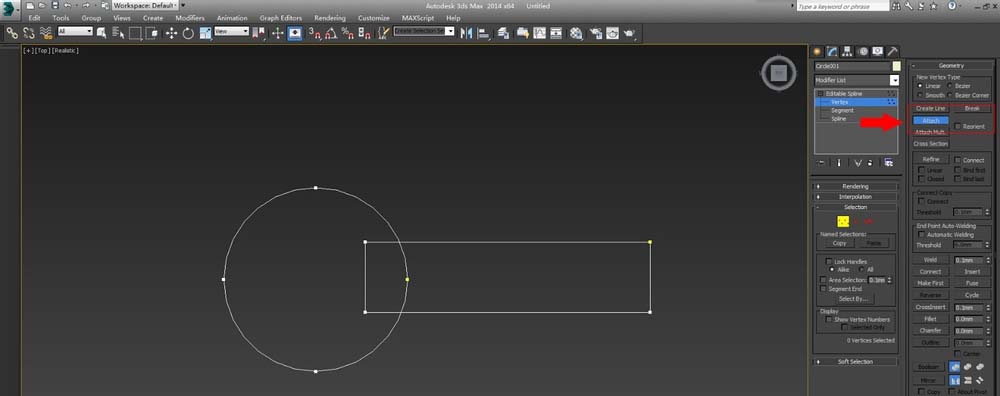Image resolution: width=1000 pixels, height=396 pixels.
Task: Activate the Select and Rotate tool
Action: (x=188, y=33)
